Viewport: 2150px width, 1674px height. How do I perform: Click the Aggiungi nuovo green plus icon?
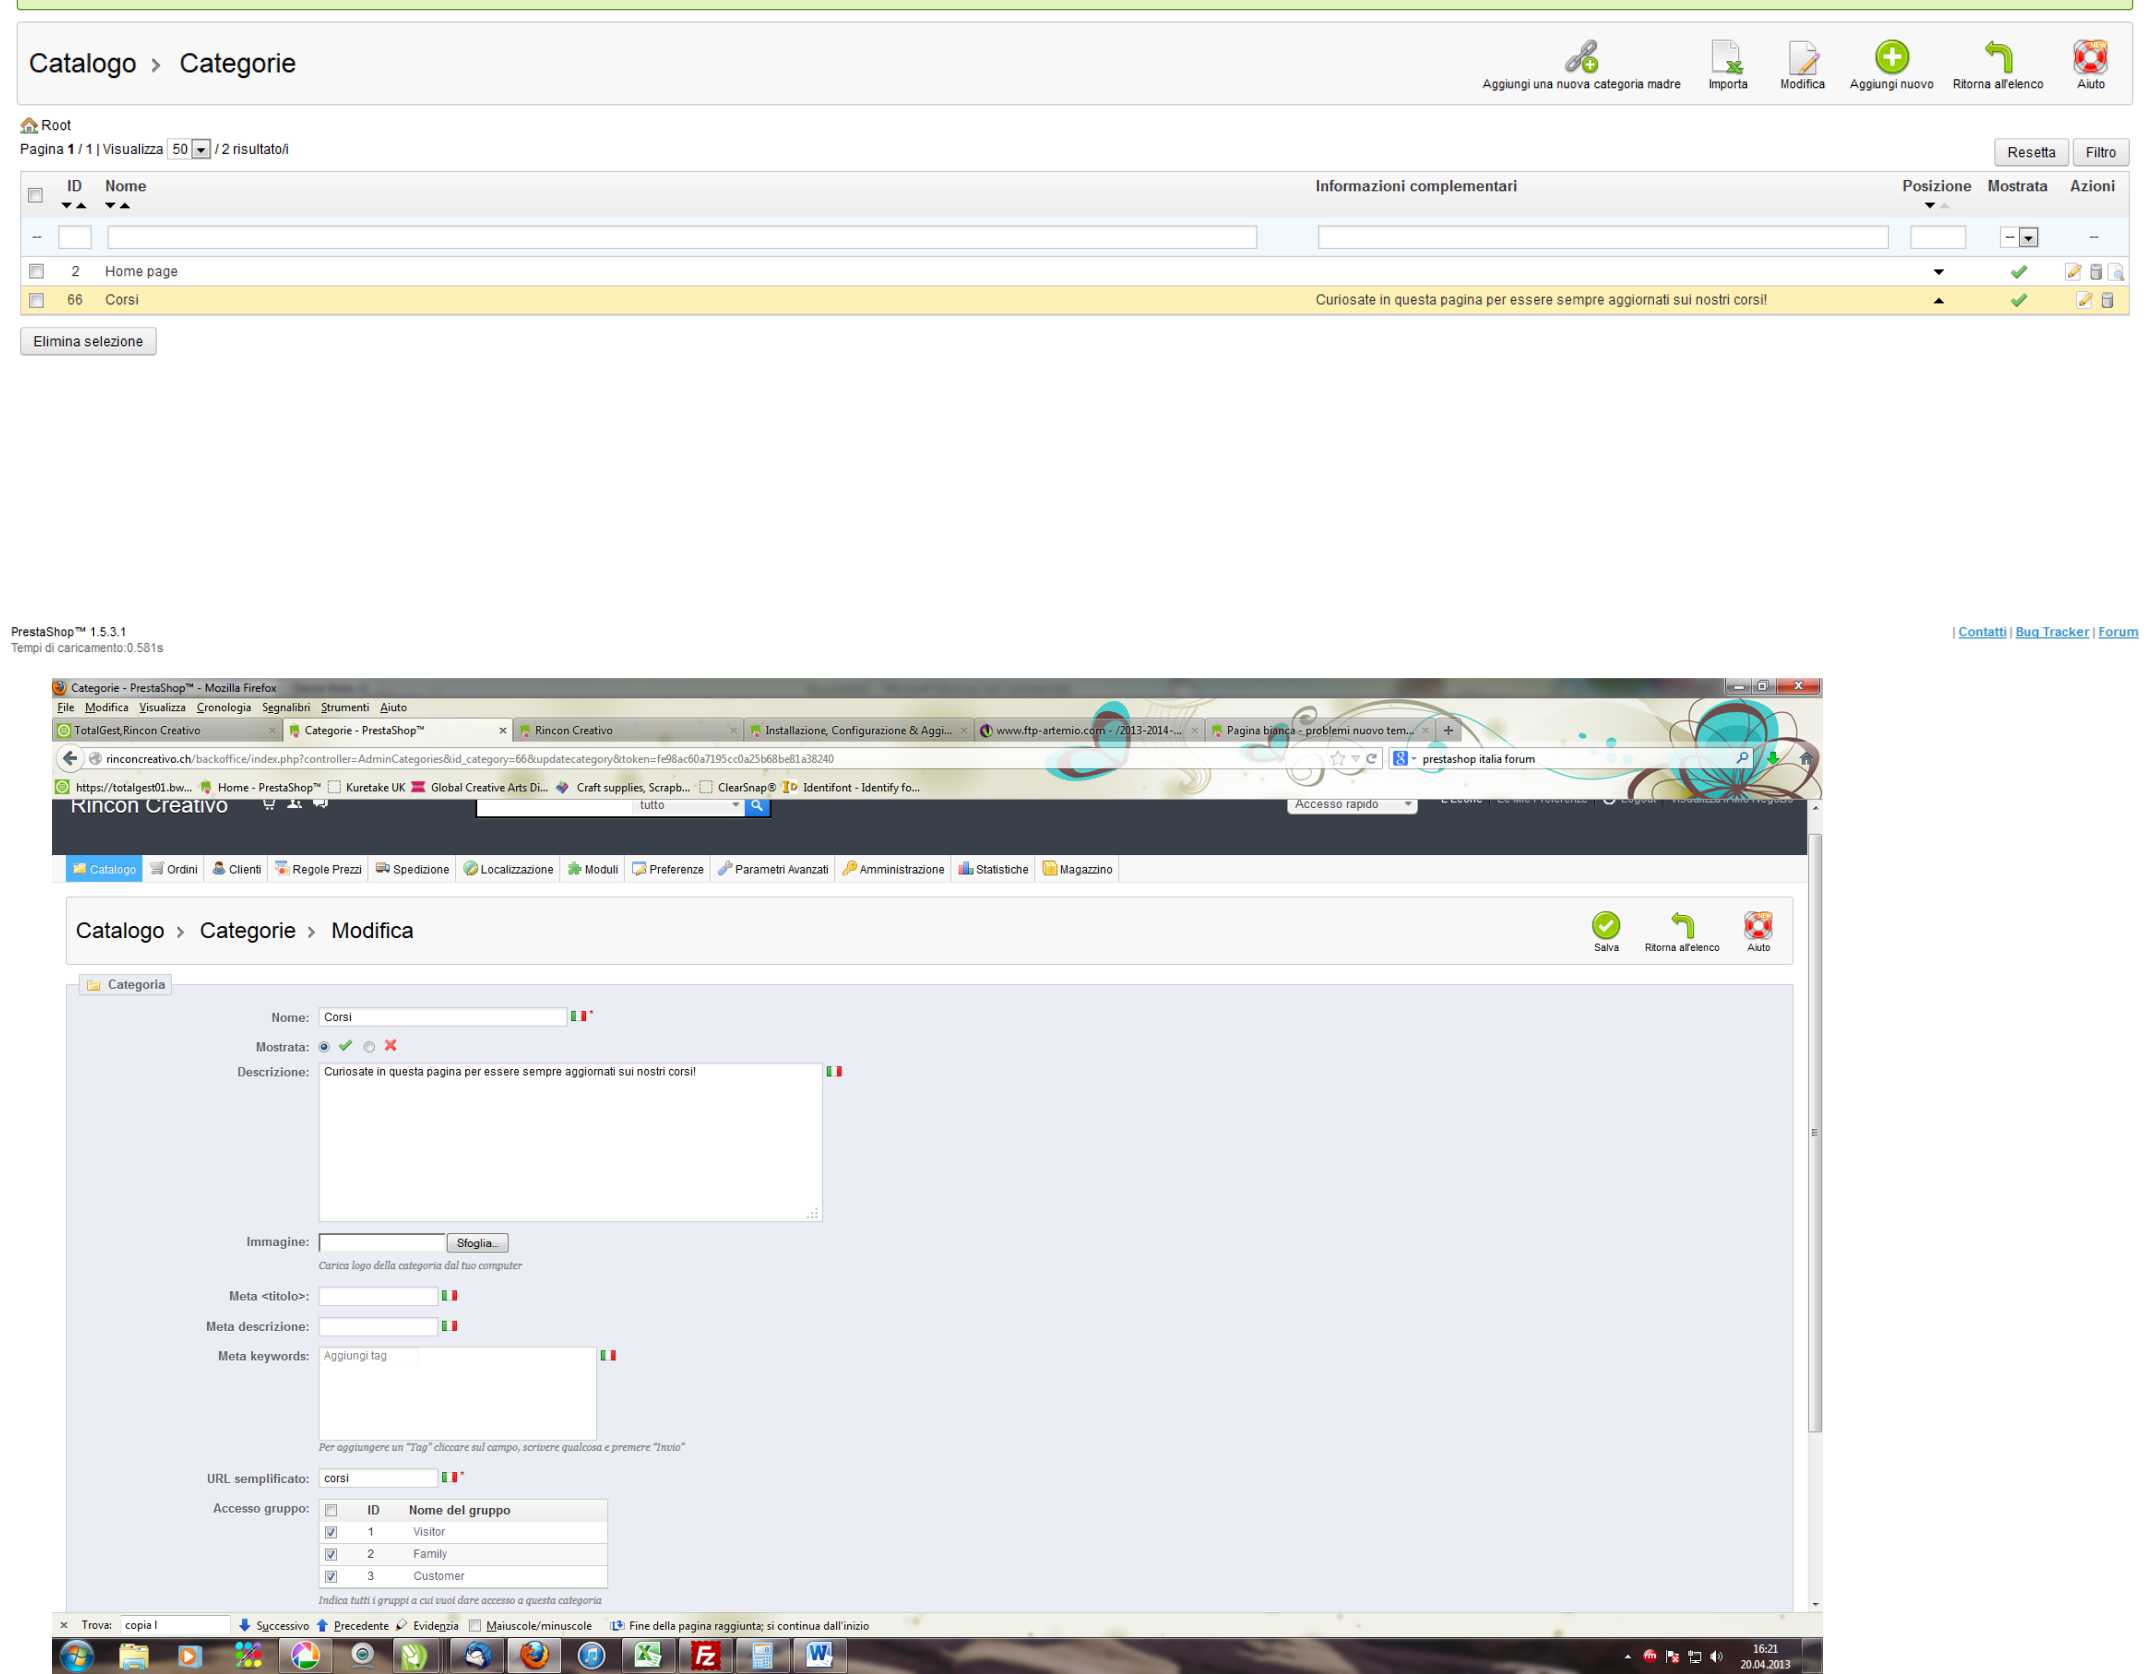click(1890, 58)
